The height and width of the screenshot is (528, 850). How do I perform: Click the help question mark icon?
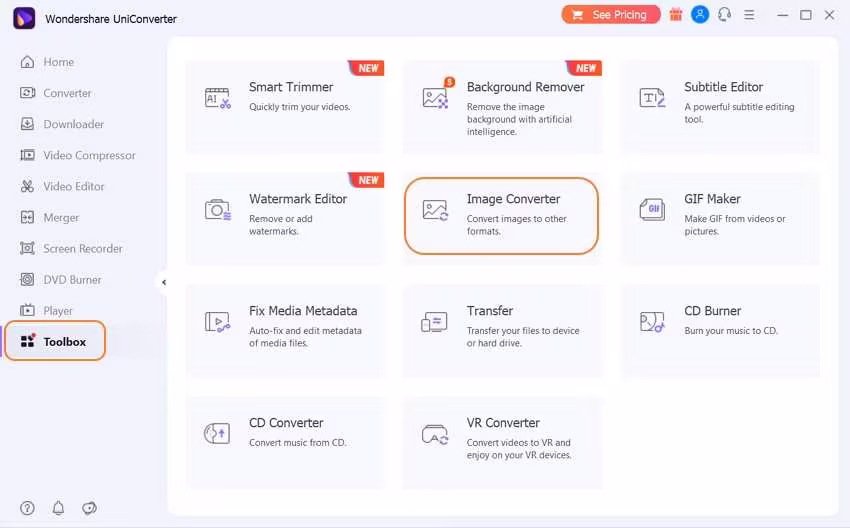27,508
